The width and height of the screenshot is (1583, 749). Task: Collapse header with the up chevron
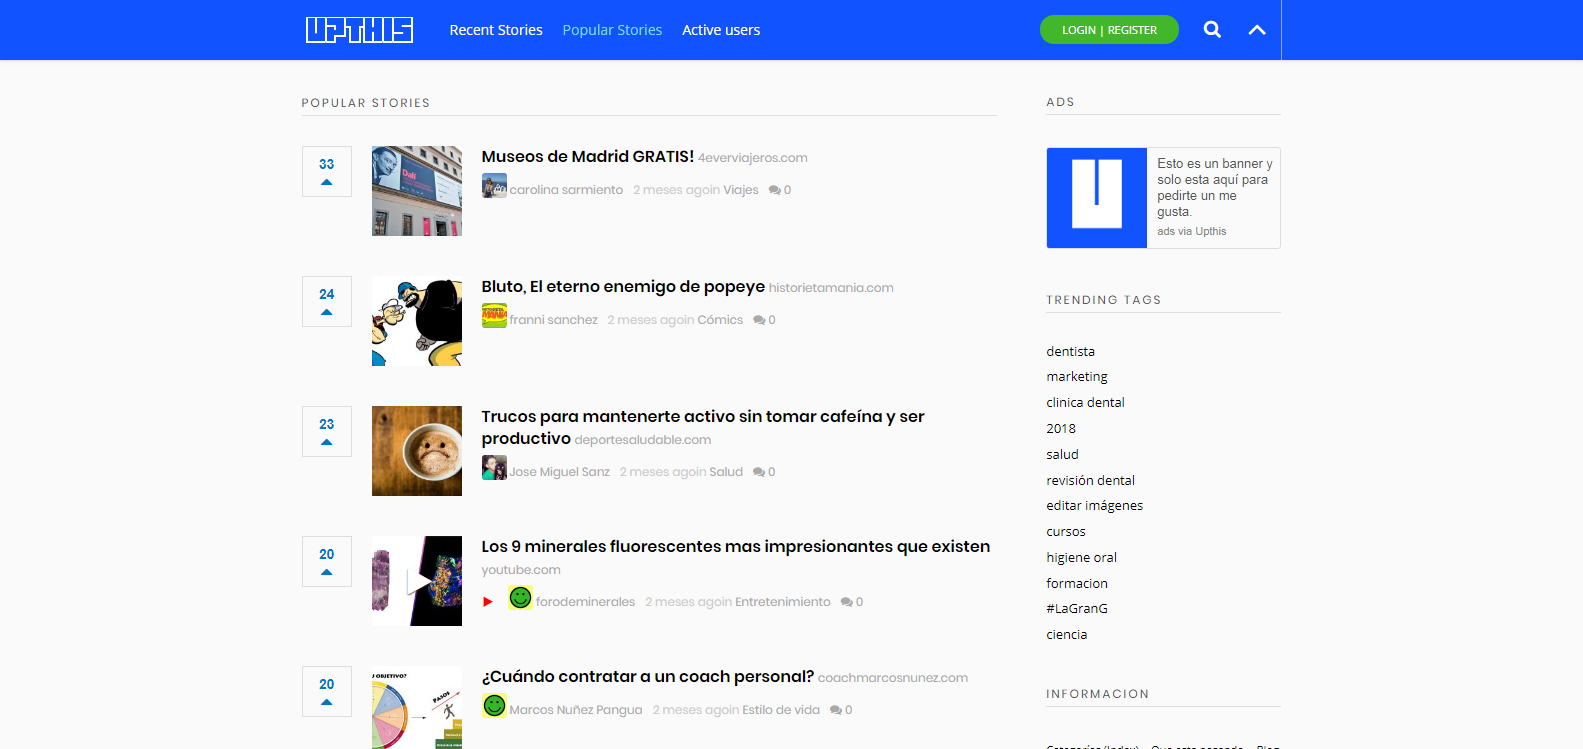tap(1257, 30)
